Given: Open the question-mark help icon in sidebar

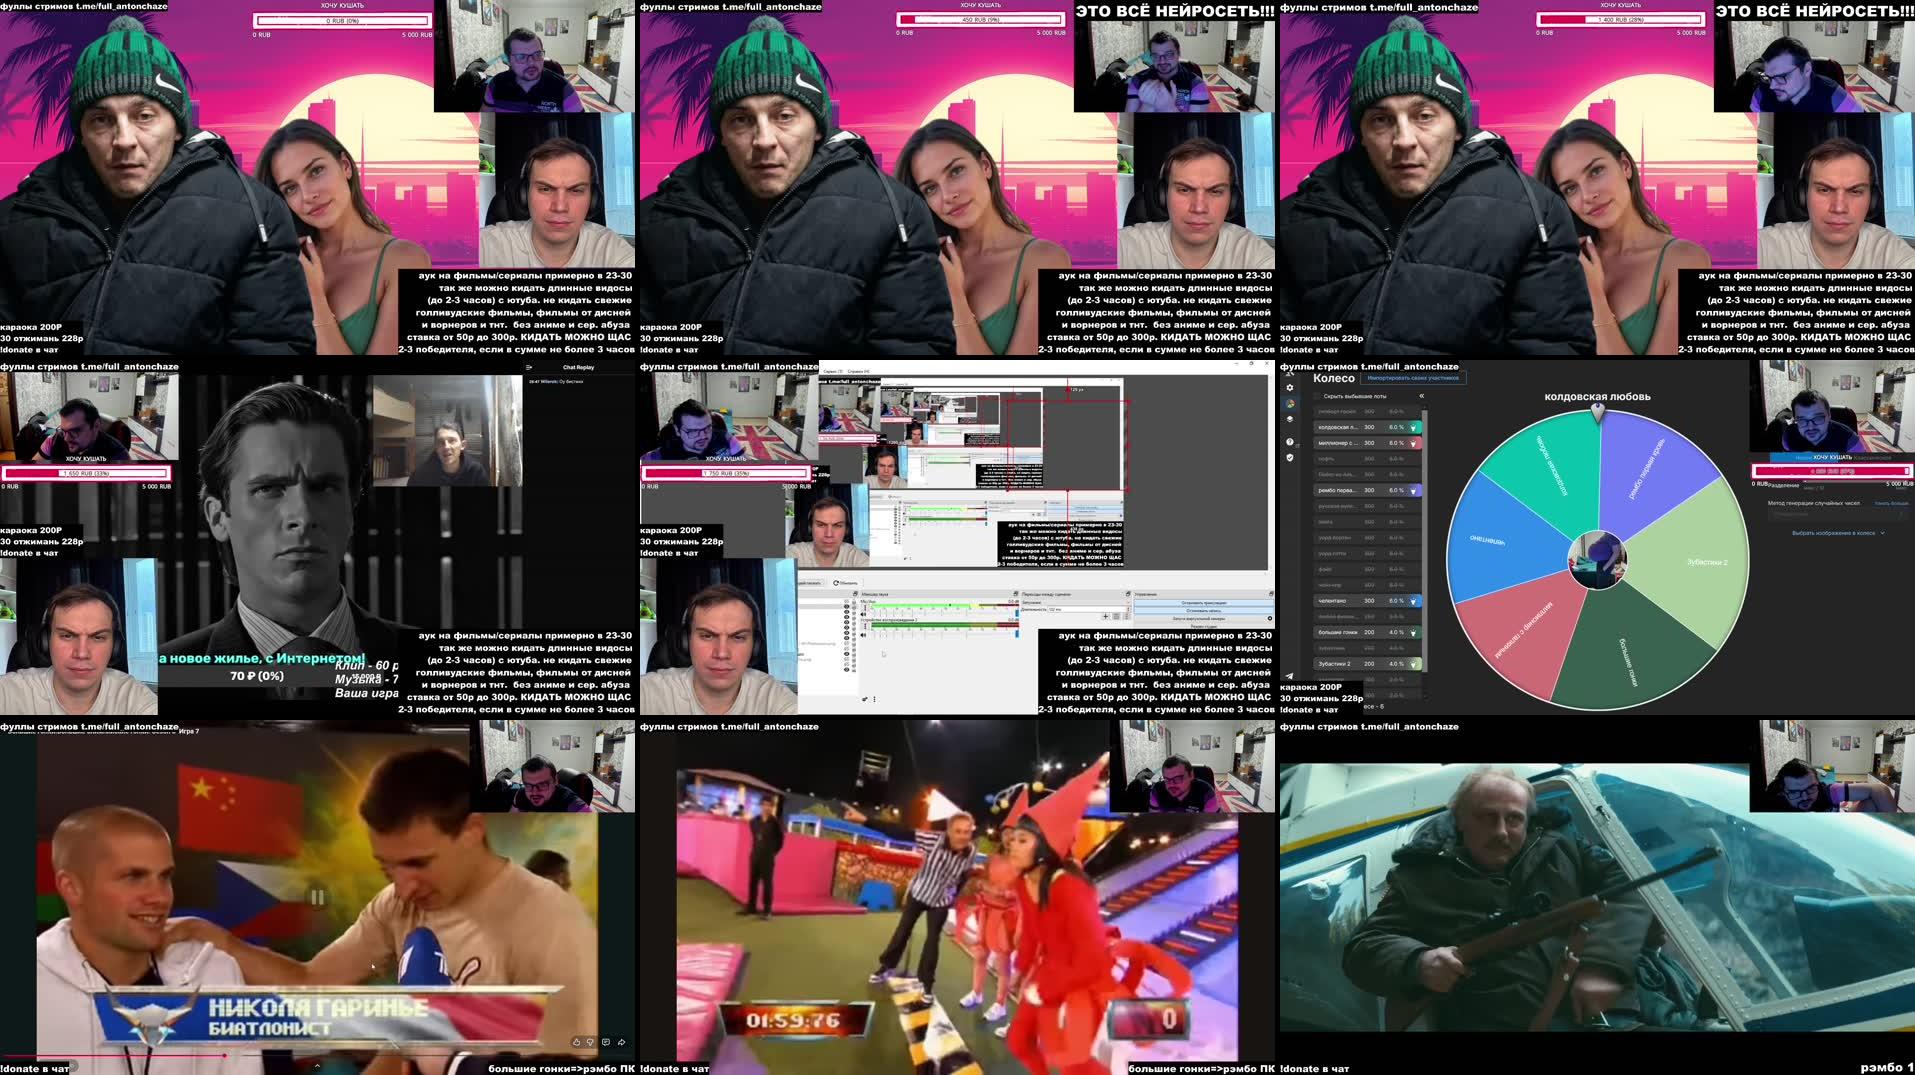Looking at the screenshot, I should tap(1289, 442).
